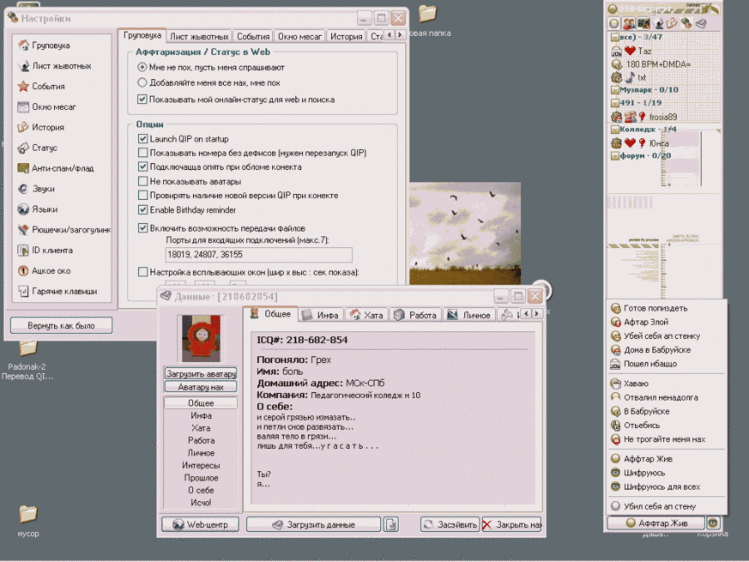Click the tools icon in contact list toolbar
Screen dimensions: 749x562
pos(686,23)
